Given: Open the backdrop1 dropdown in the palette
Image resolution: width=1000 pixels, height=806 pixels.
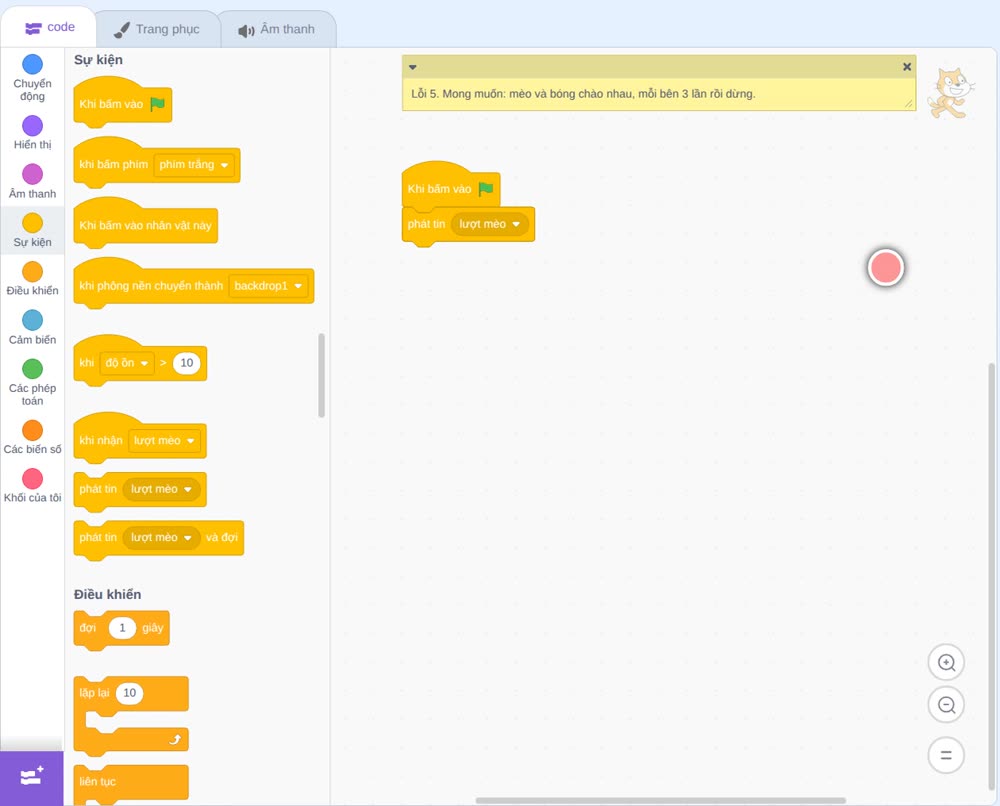Looking at the screenshot, I should click(268, 286).
